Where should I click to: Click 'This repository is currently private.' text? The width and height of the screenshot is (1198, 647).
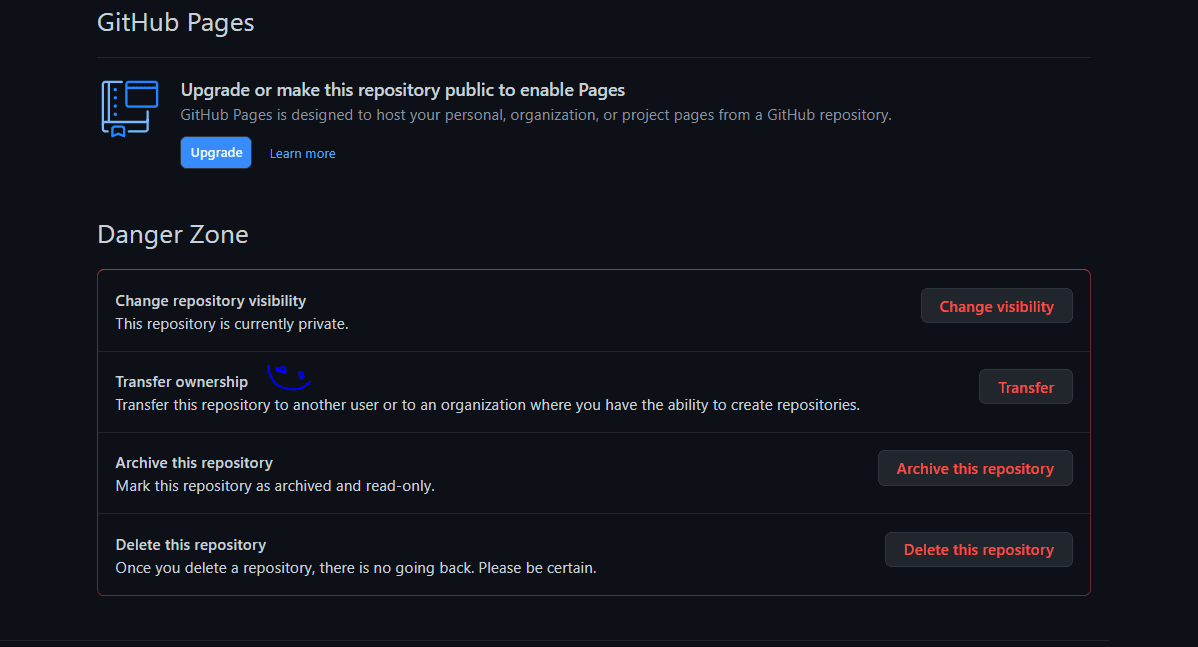click(232, 324)
